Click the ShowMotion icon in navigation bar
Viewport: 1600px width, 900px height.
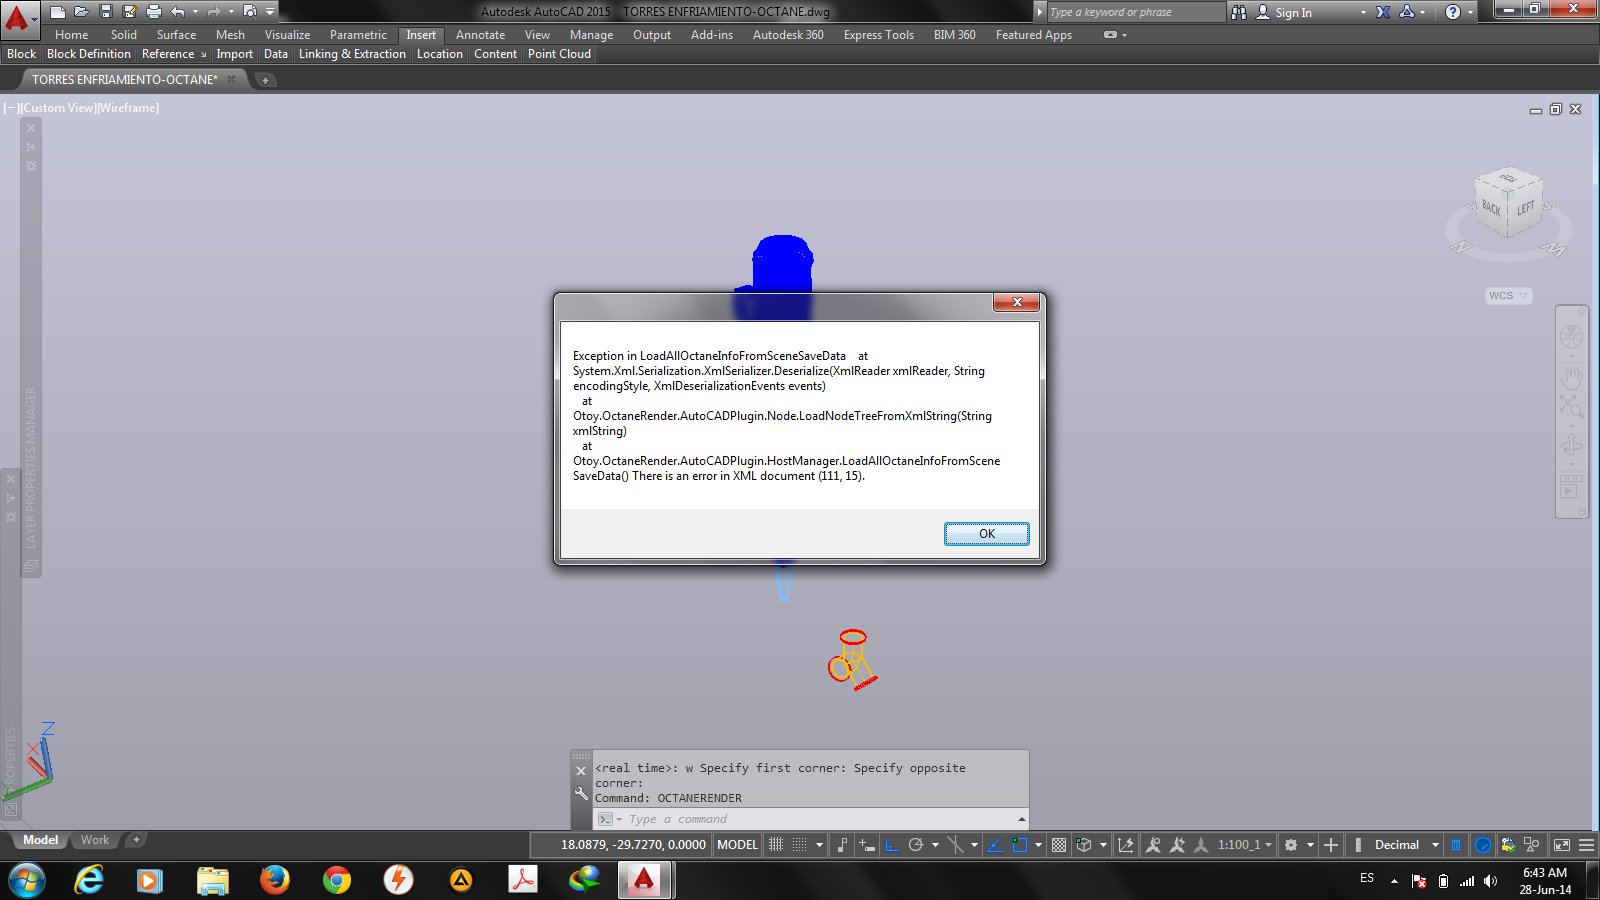tap(1571, 485)
